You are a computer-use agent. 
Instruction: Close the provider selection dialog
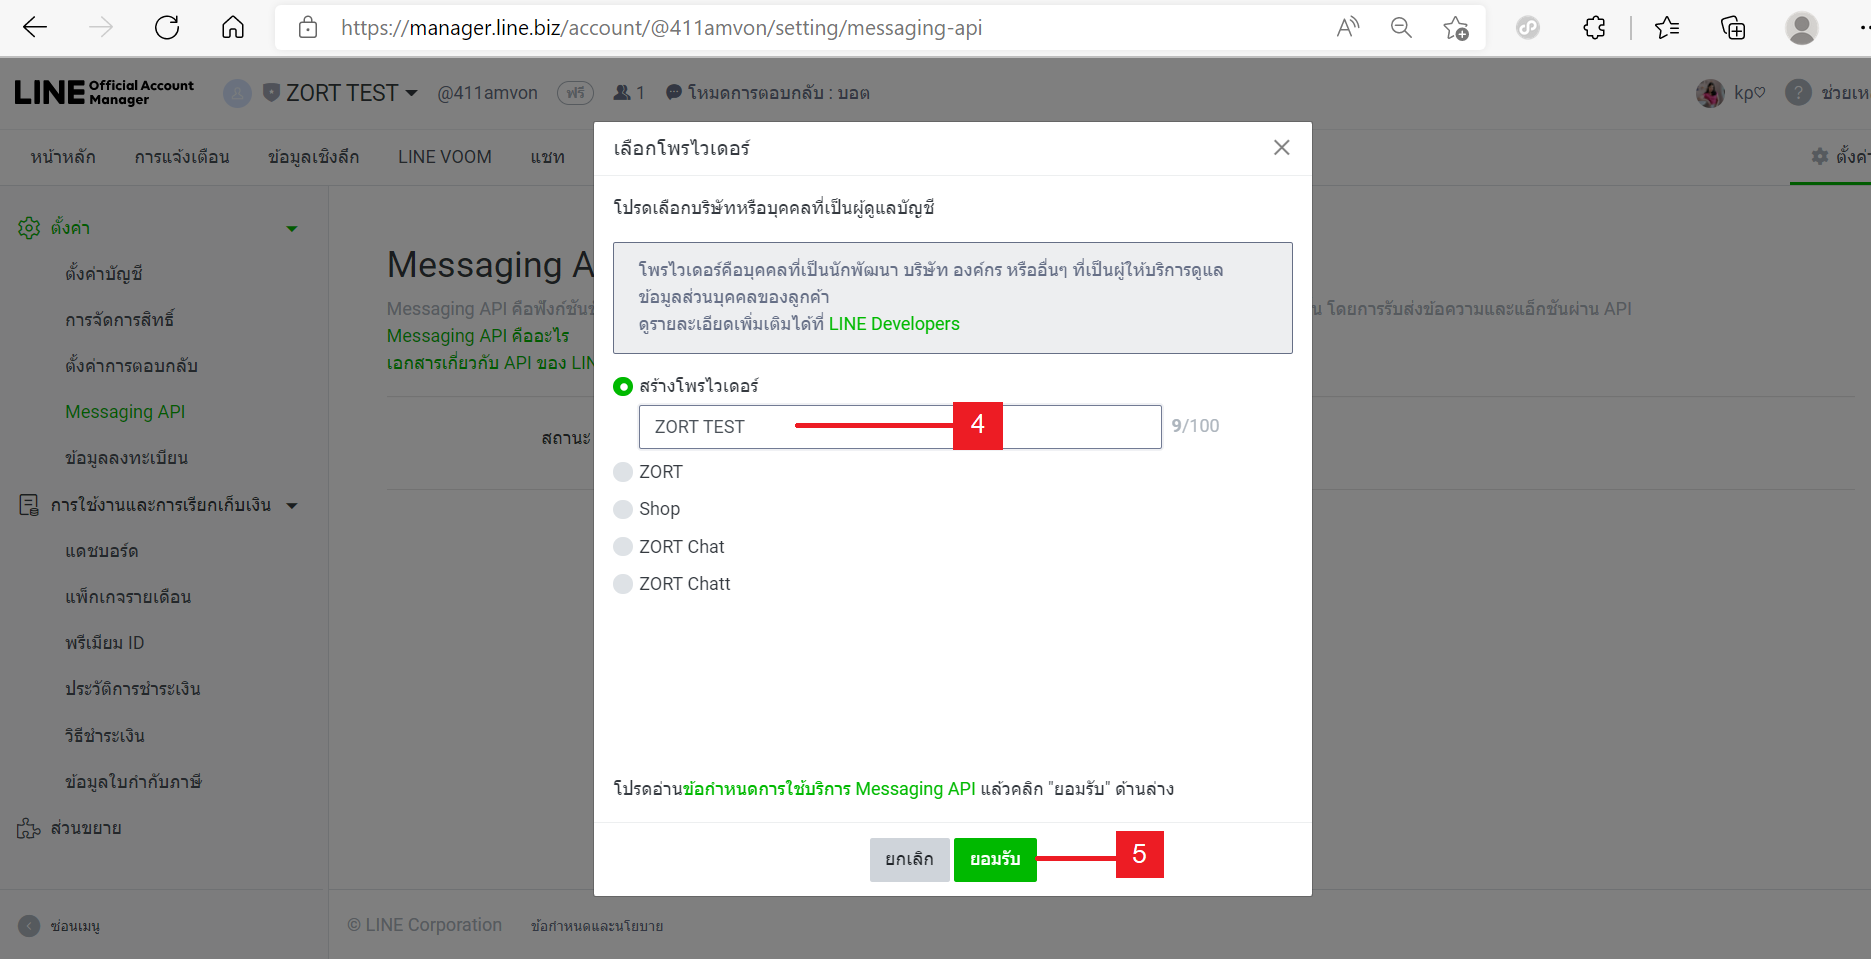(x=1281, y=148)
